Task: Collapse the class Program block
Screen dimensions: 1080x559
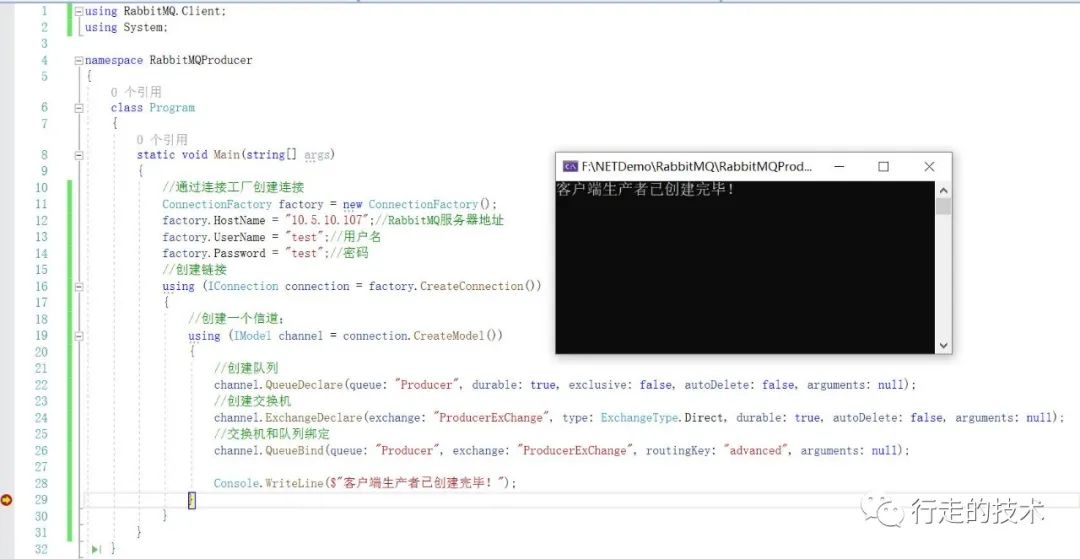Action: (79, 108)
